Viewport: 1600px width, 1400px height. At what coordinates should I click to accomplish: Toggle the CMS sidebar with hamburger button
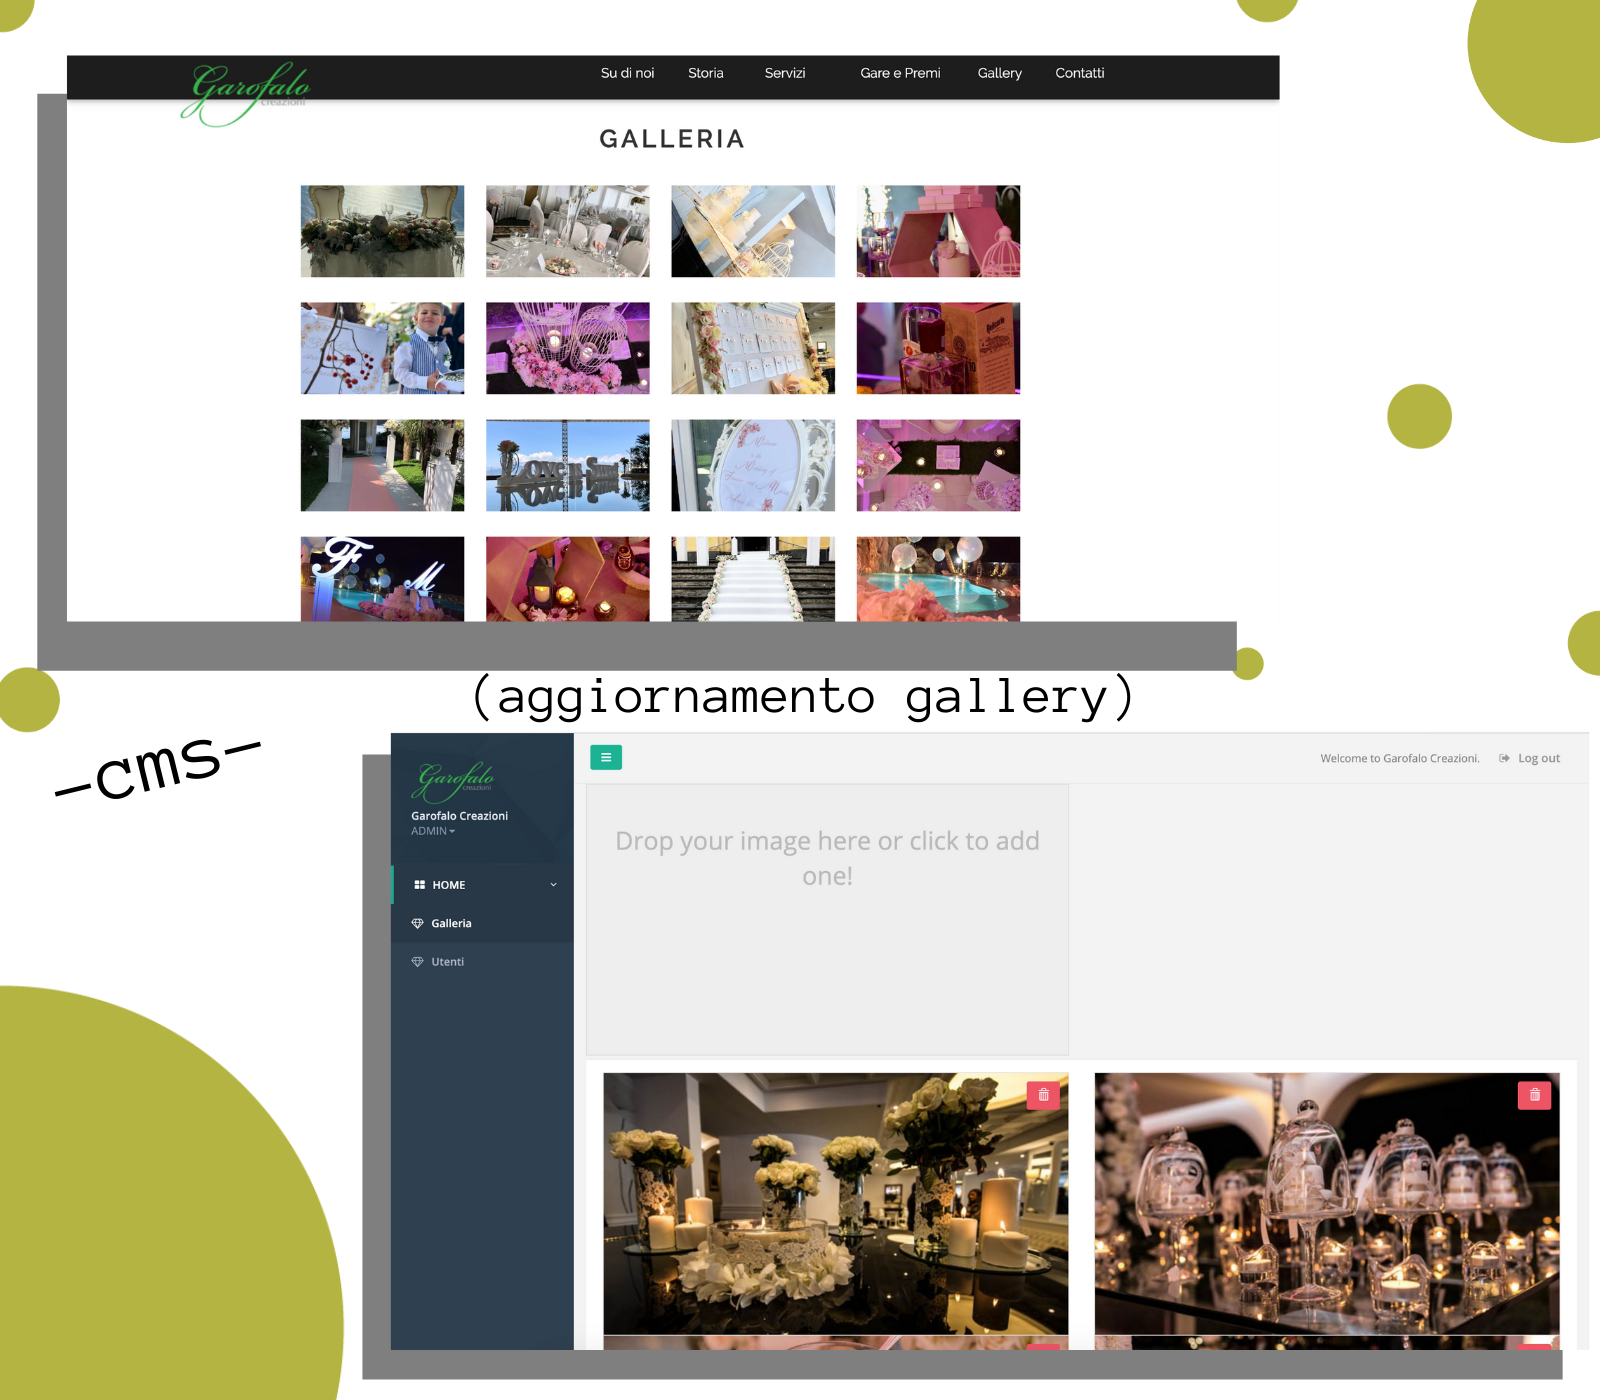click(x=606, y=758)
